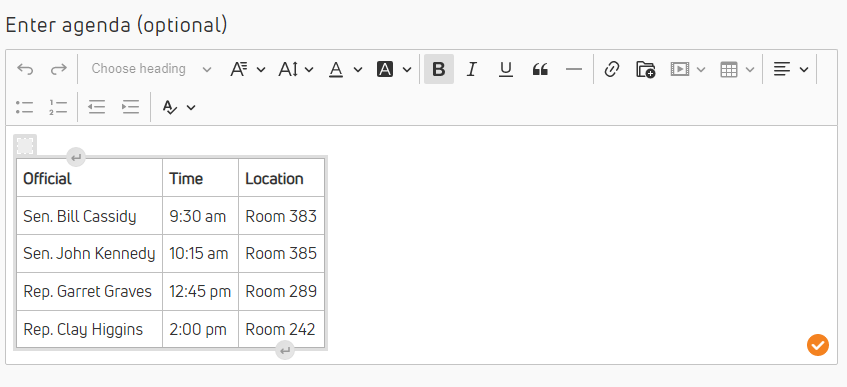Click the undo arrow icon
The width and height of the screenshot is (847, 387).
[x=25, y=69]
